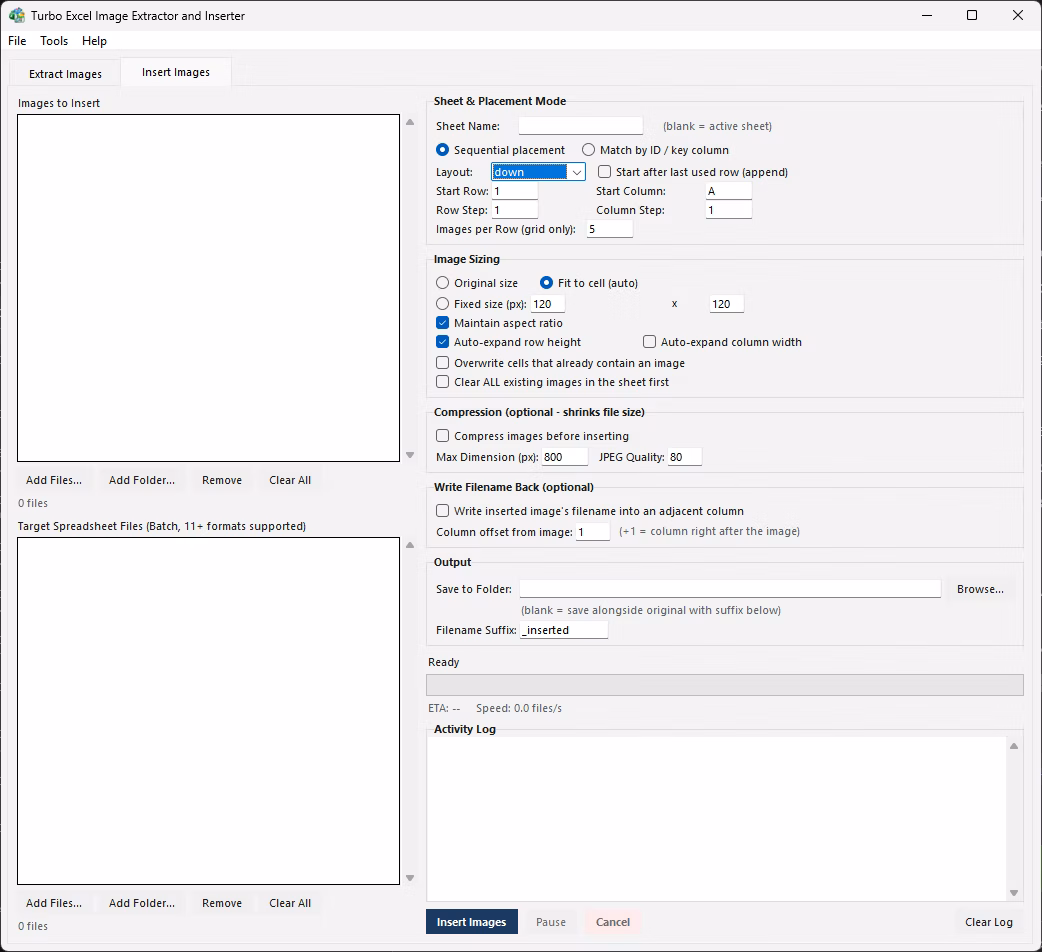Screen dimensions: 1042x952
Task: Click inside the Images to Insert list box
Action: coord(208,288)
